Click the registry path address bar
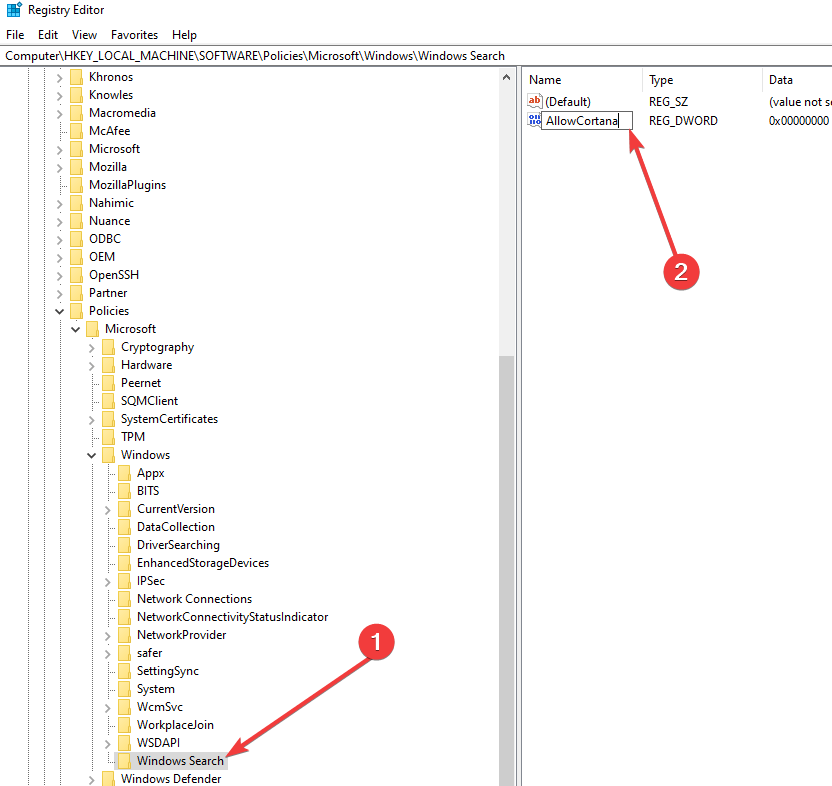Image resolution: width=832 pixels, height=786 pixels. [416, 56]
